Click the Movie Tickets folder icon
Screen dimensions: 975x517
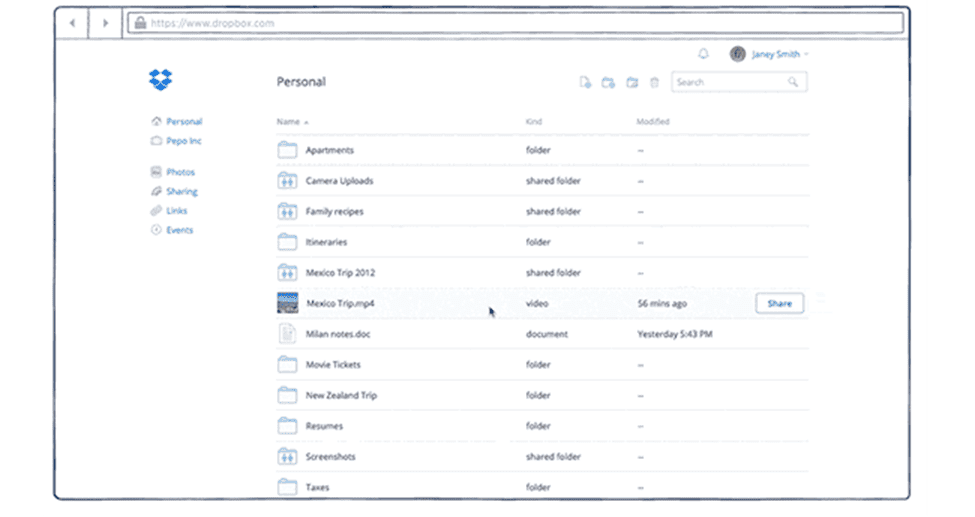point(287,364)
